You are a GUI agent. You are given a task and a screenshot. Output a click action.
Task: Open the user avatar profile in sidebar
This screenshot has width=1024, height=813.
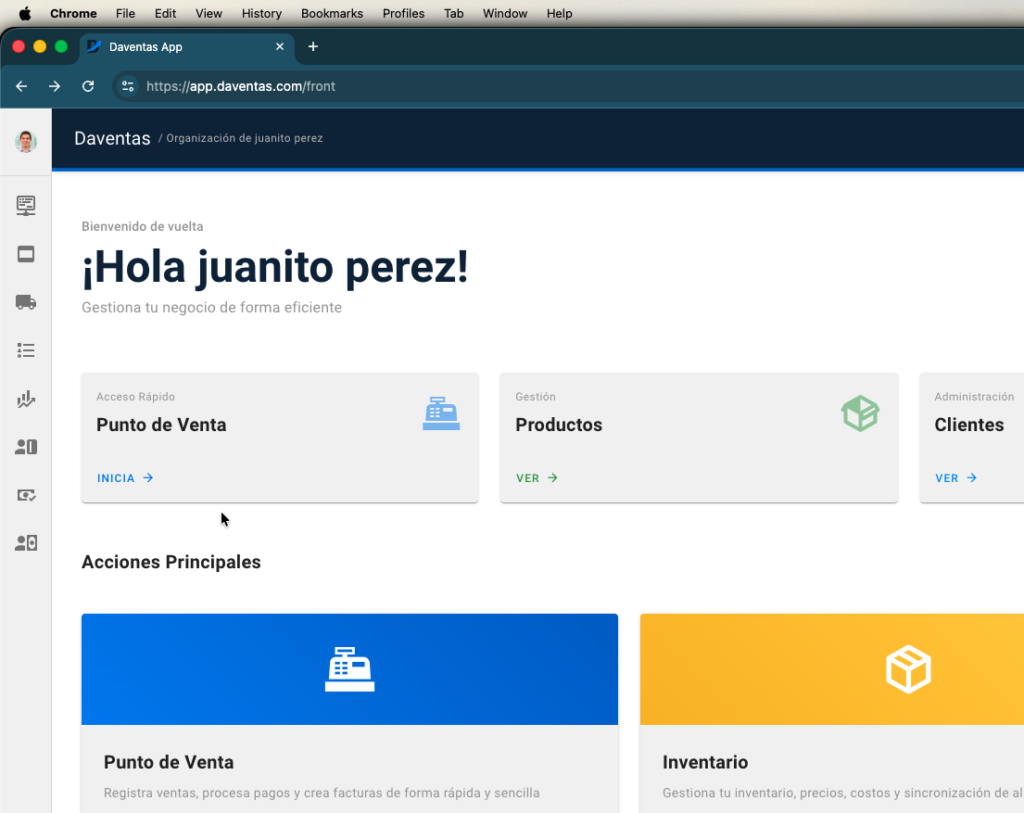coord(26,141)
